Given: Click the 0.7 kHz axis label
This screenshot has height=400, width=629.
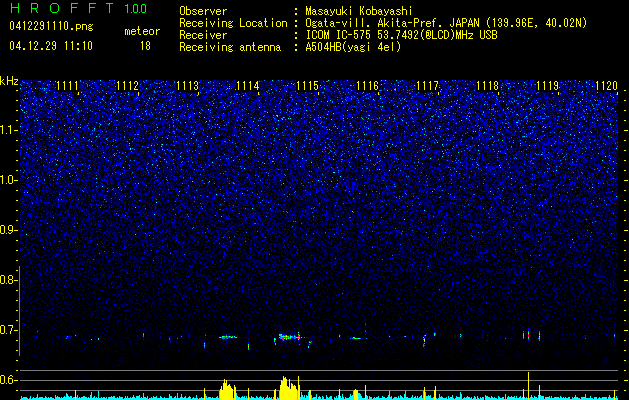Looking at the screenshot, I should pyautogui.click(x=8, y=330).
